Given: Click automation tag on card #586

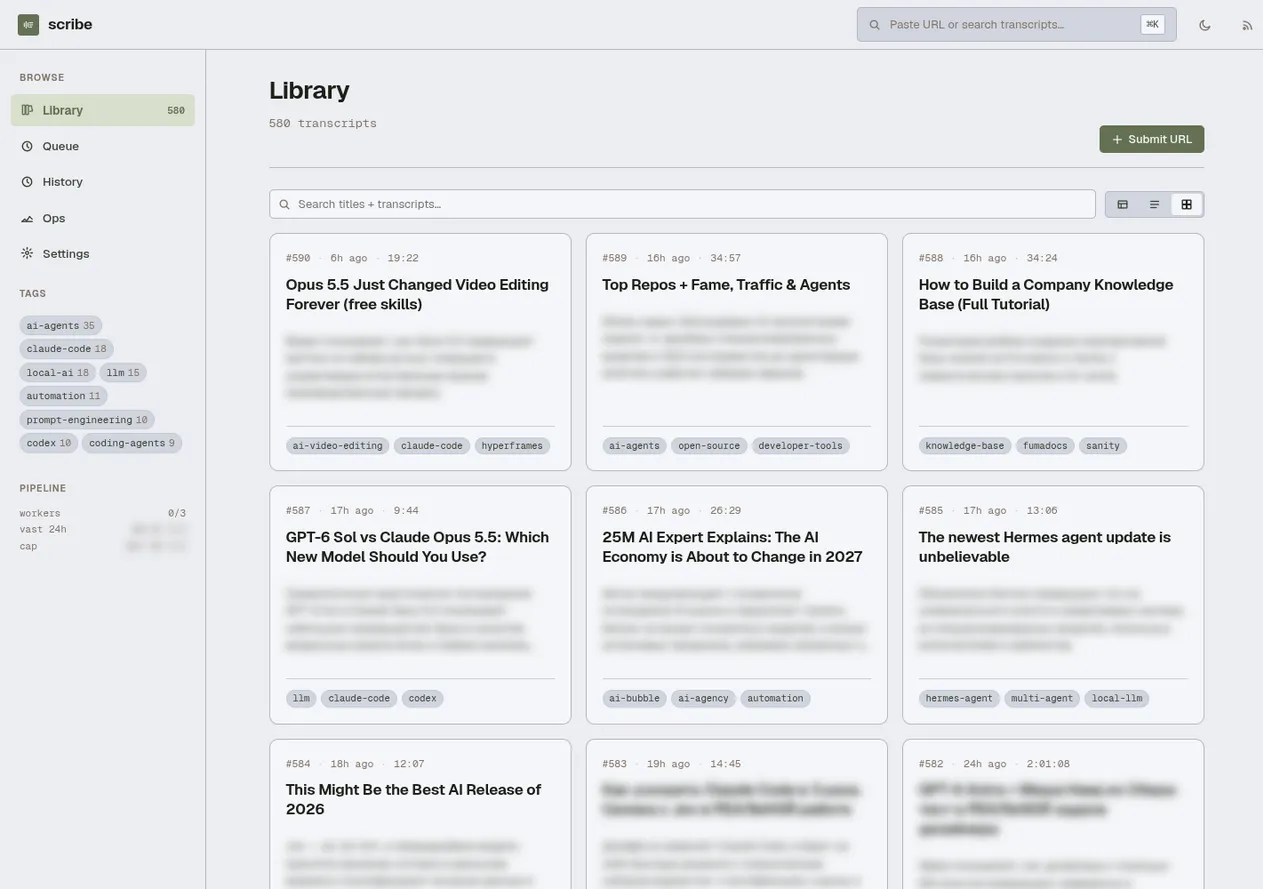Looking at the screenshot, I should click(775, 699).
